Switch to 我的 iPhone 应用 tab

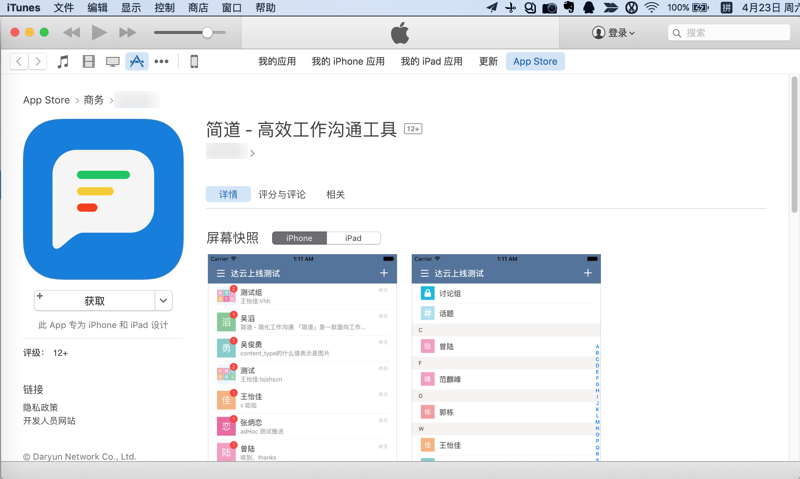pos(348,62)
